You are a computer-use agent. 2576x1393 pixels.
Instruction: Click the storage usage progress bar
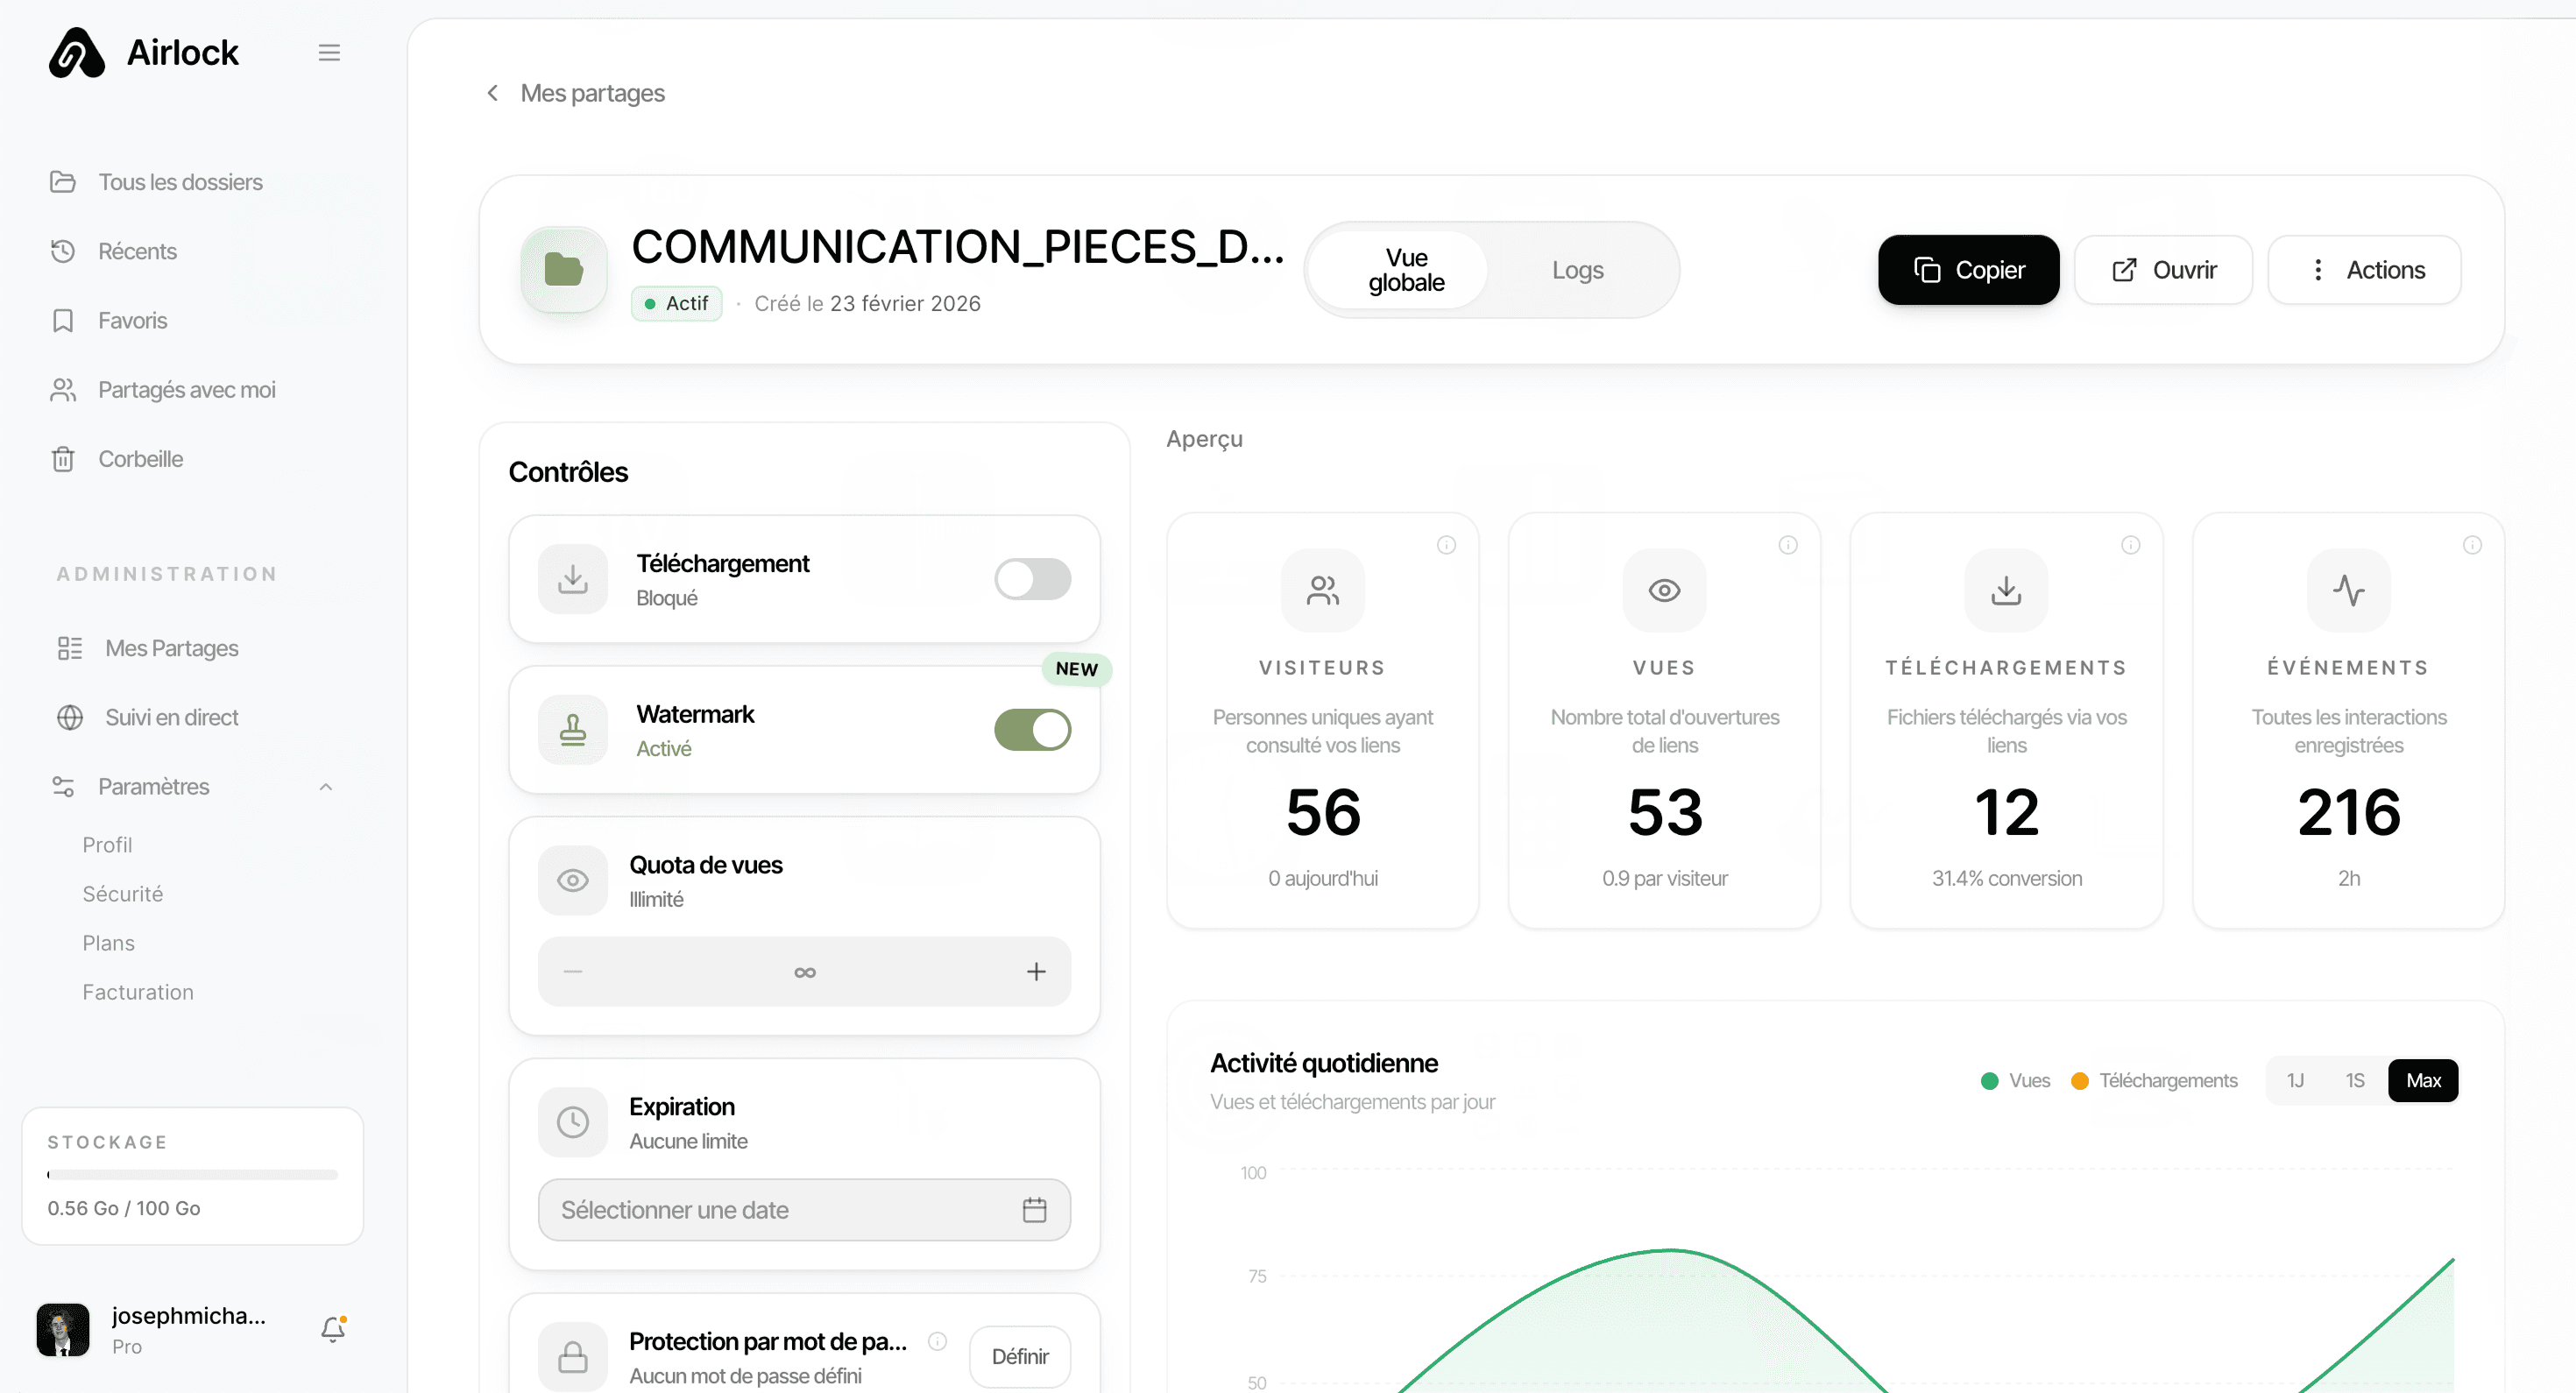pyautogui.click(x=193, y=1175)
